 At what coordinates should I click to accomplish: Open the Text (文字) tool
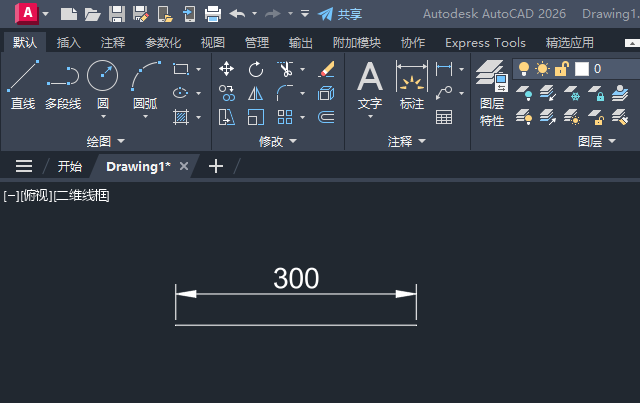370,85
